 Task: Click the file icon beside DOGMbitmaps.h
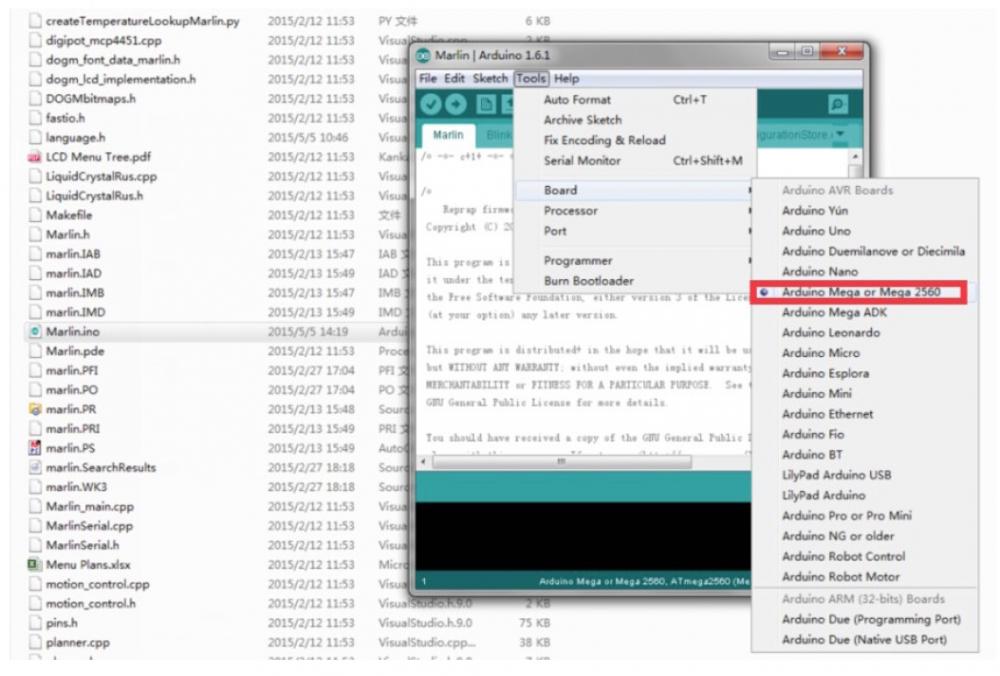click(x=35, y=99)
